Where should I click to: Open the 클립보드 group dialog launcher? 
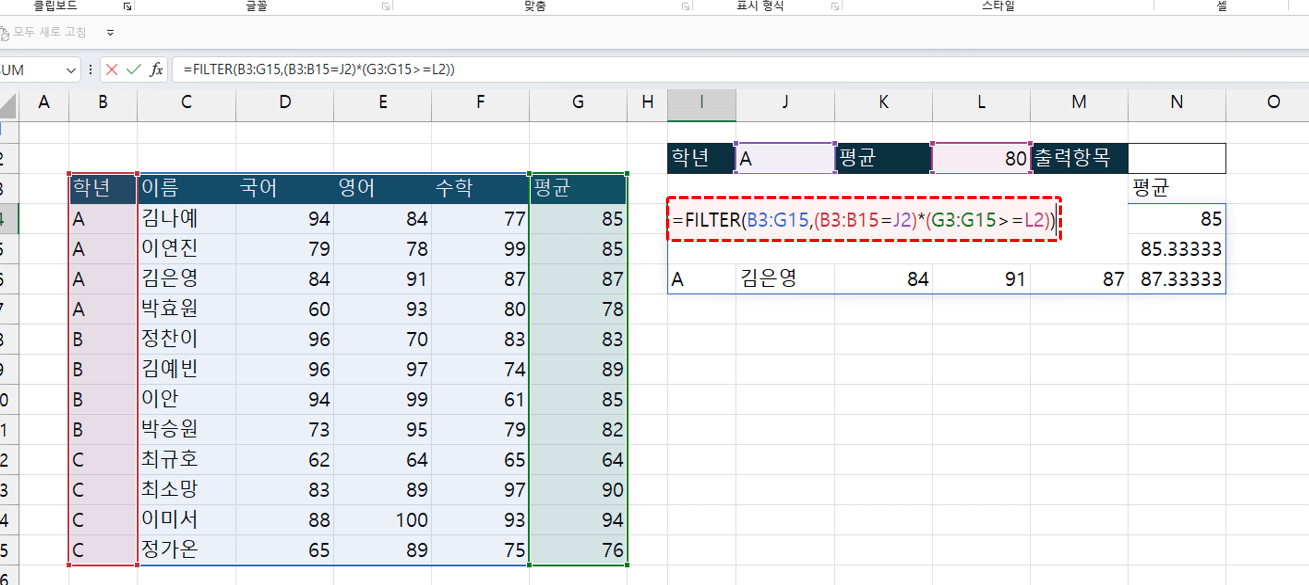[x=127, y=6]
